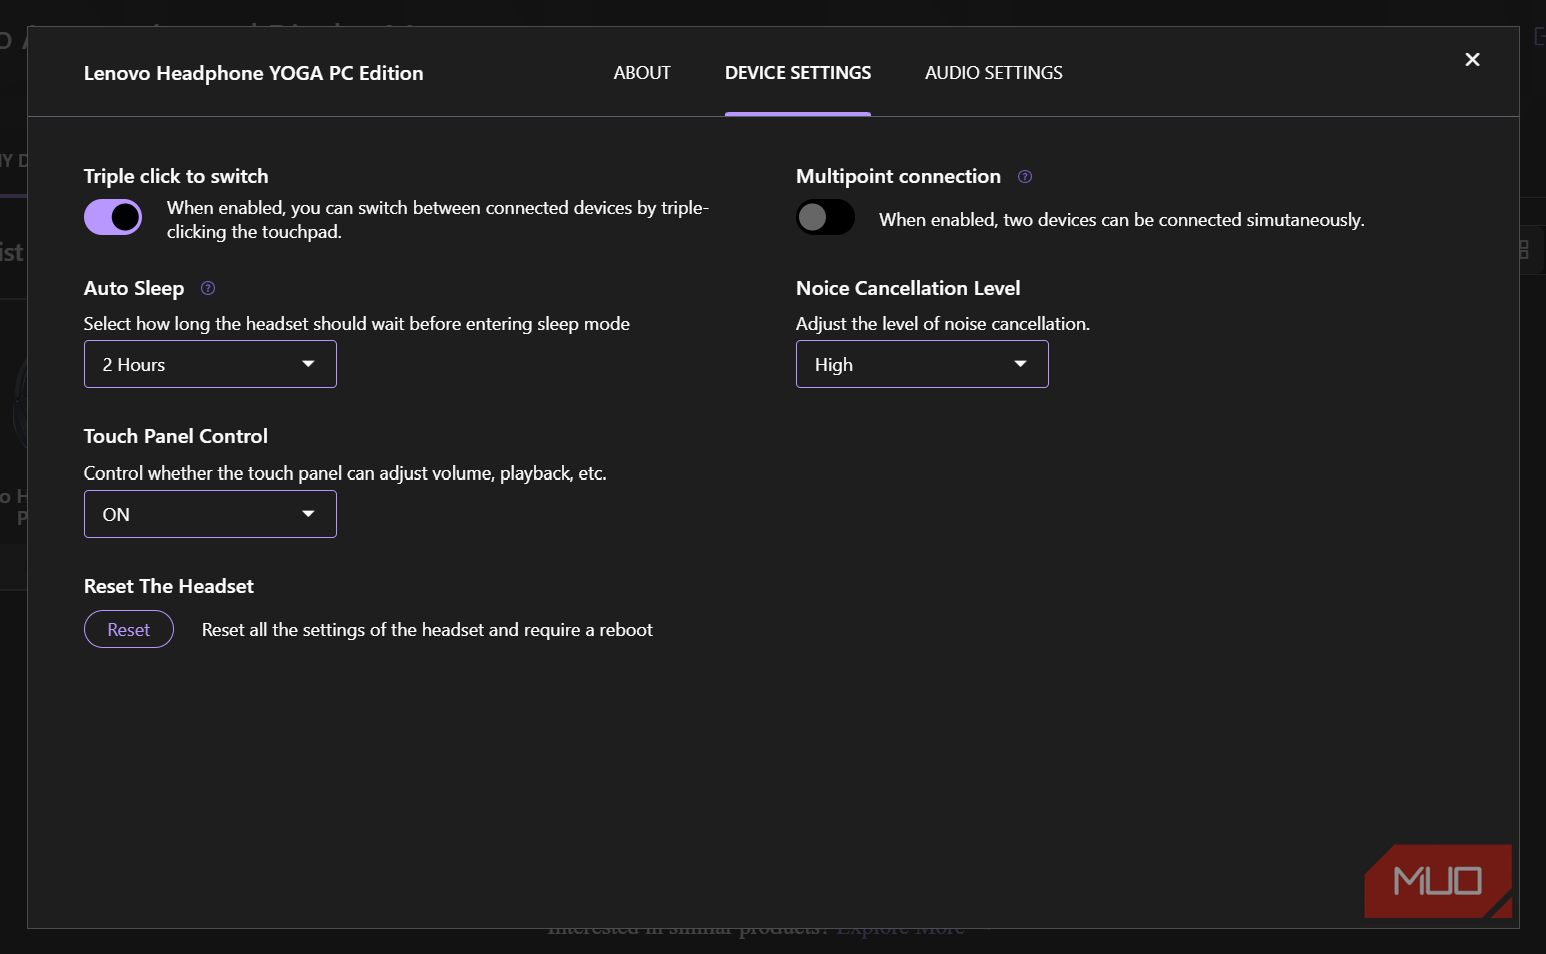Close the headphone settings dialog

[x=1472, y=60]
